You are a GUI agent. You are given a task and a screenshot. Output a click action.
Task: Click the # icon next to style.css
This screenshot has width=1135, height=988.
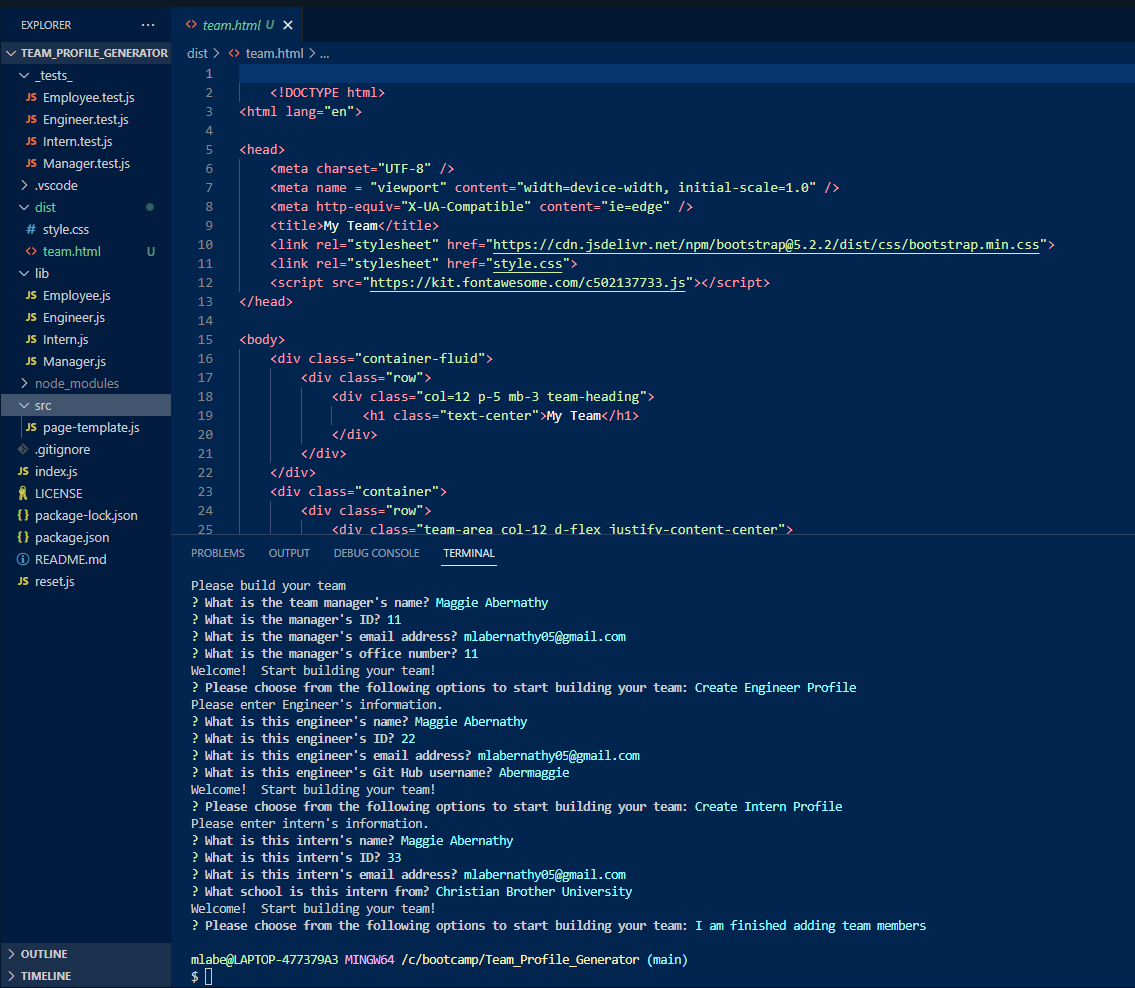click(32, 229)
